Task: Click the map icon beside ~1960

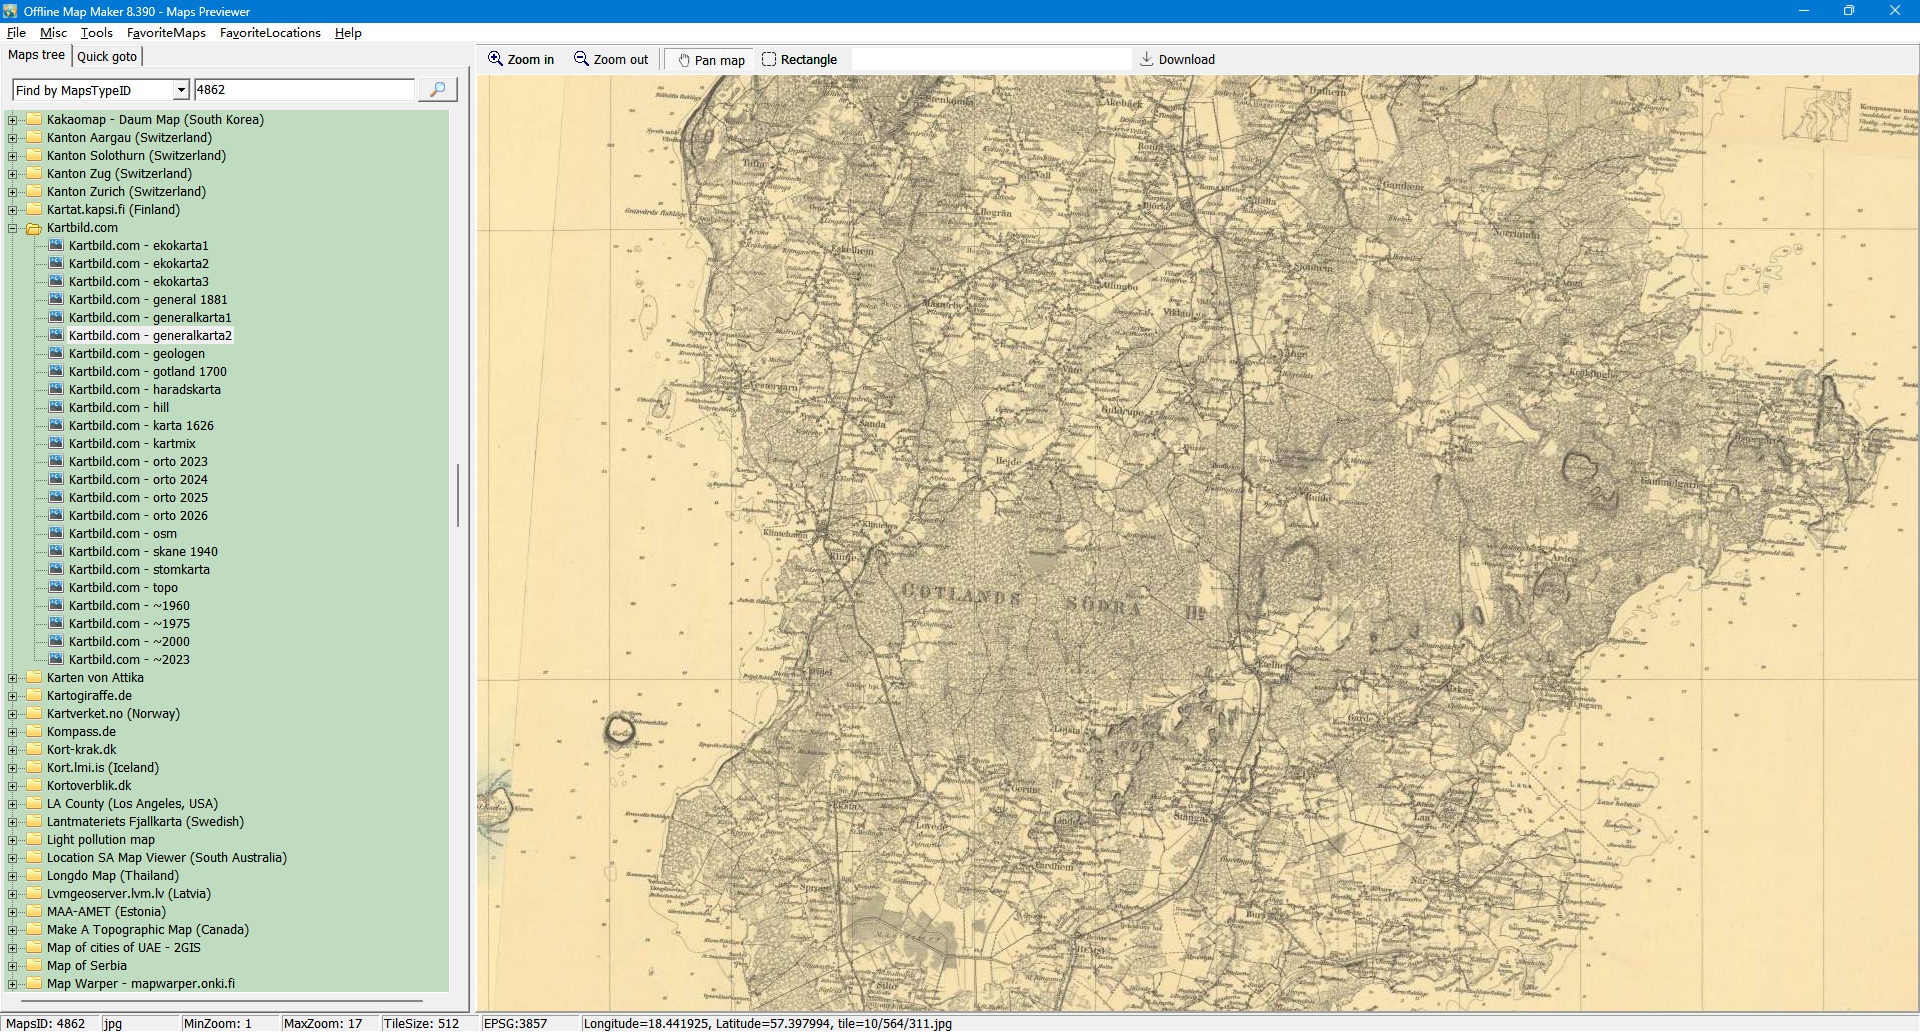Action: (56, 605)
